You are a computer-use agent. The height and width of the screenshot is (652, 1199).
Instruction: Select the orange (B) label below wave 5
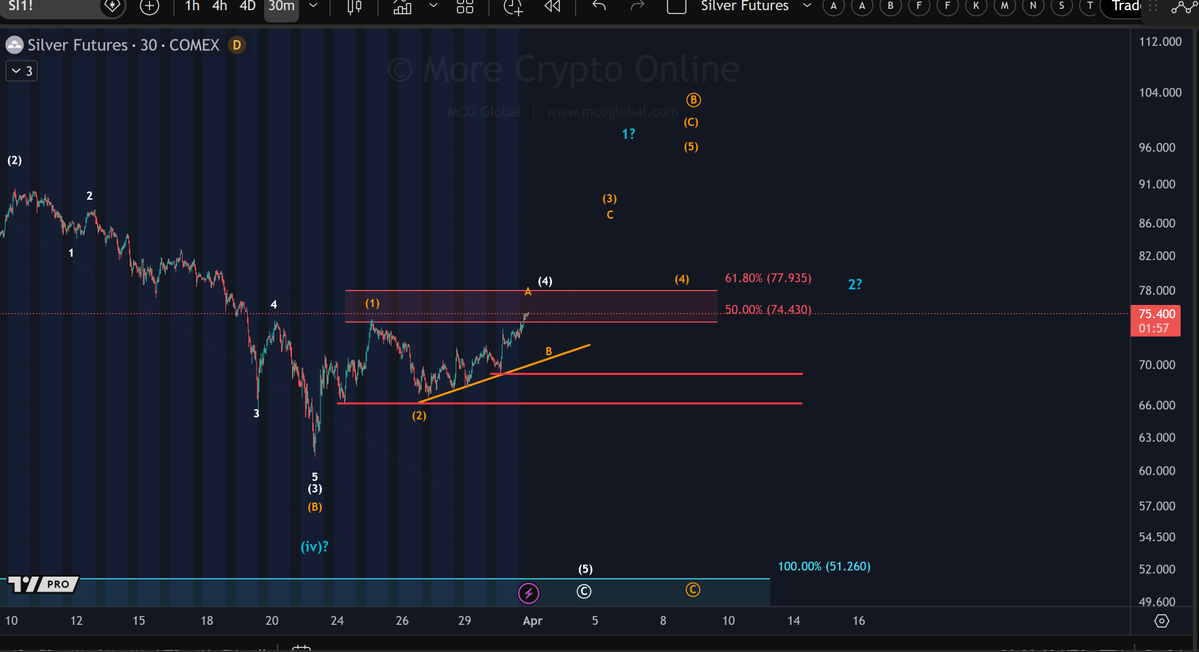point(314,507)
